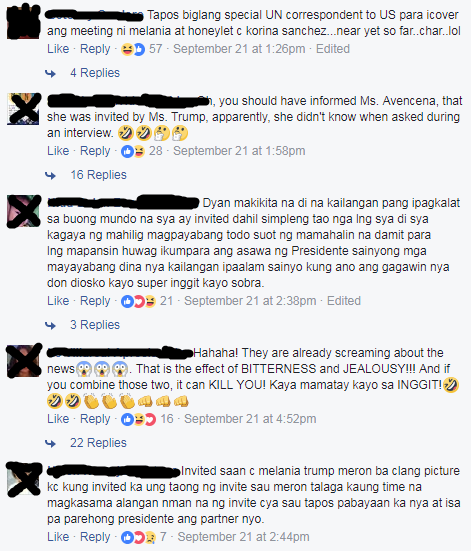Click reply arrow icon beside 22 Replies

pos(50,443)
